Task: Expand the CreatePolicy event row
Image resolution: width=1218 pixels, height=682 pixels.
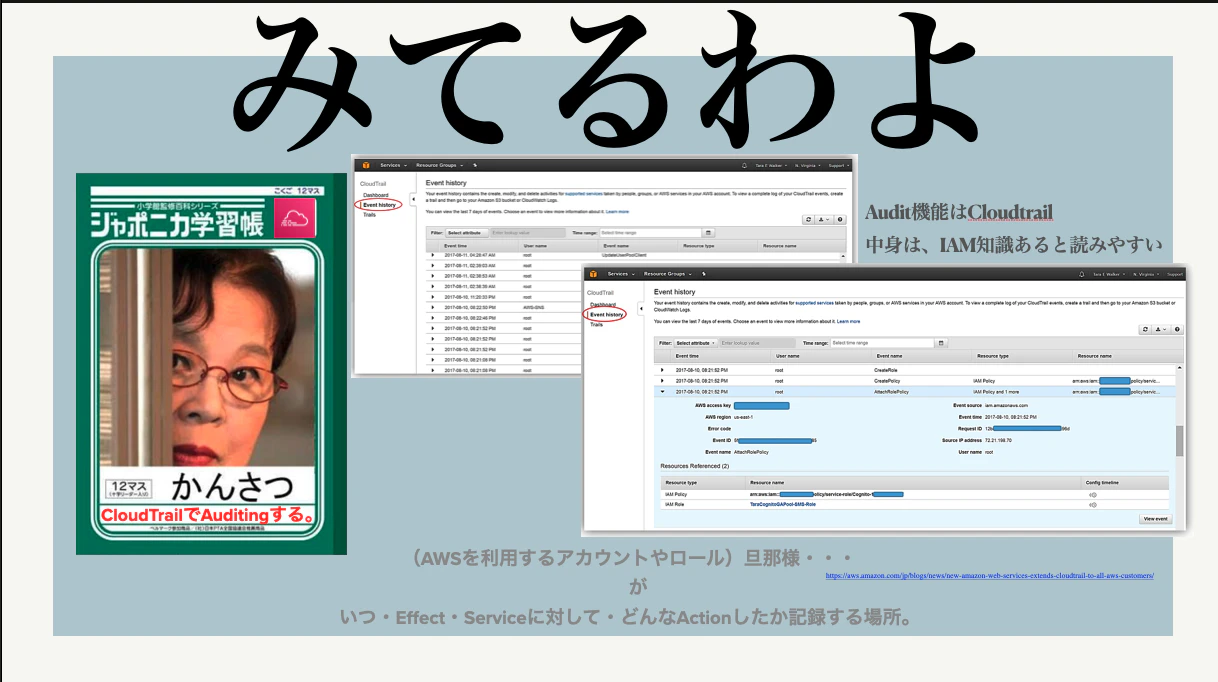Action: [662, 381]
